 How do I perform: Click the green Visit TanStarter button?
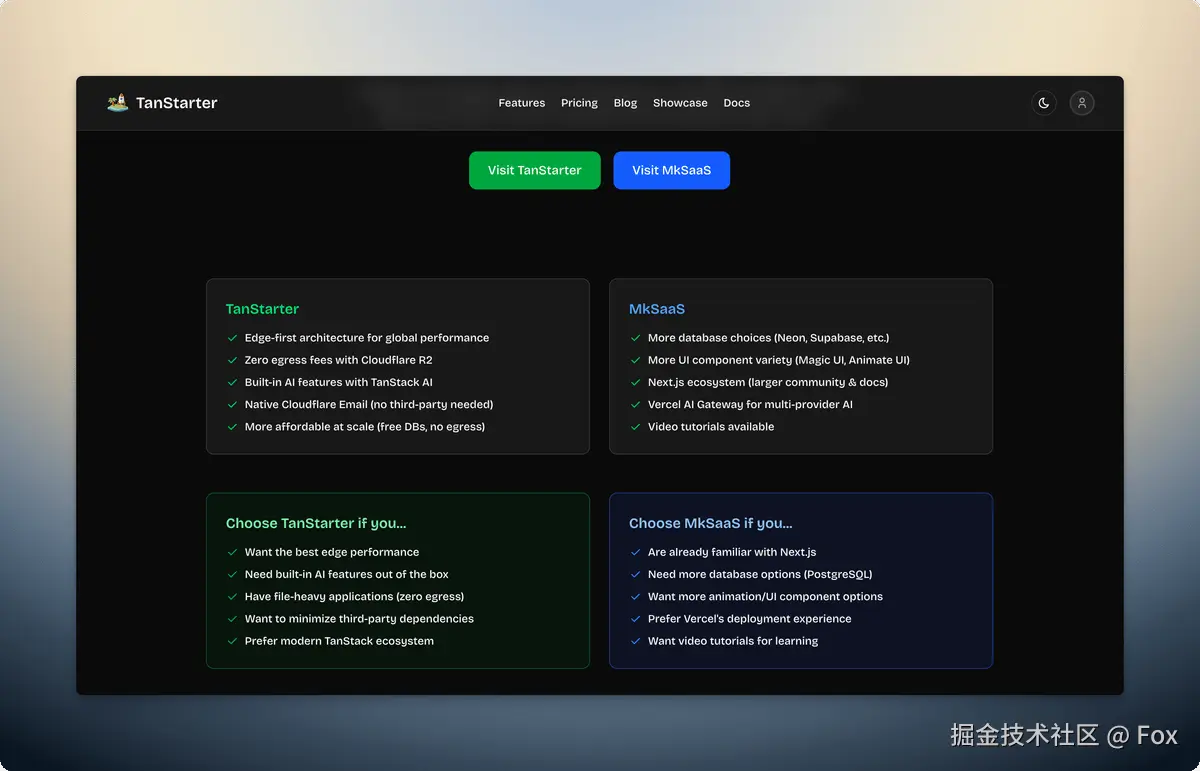coord(535,170)
